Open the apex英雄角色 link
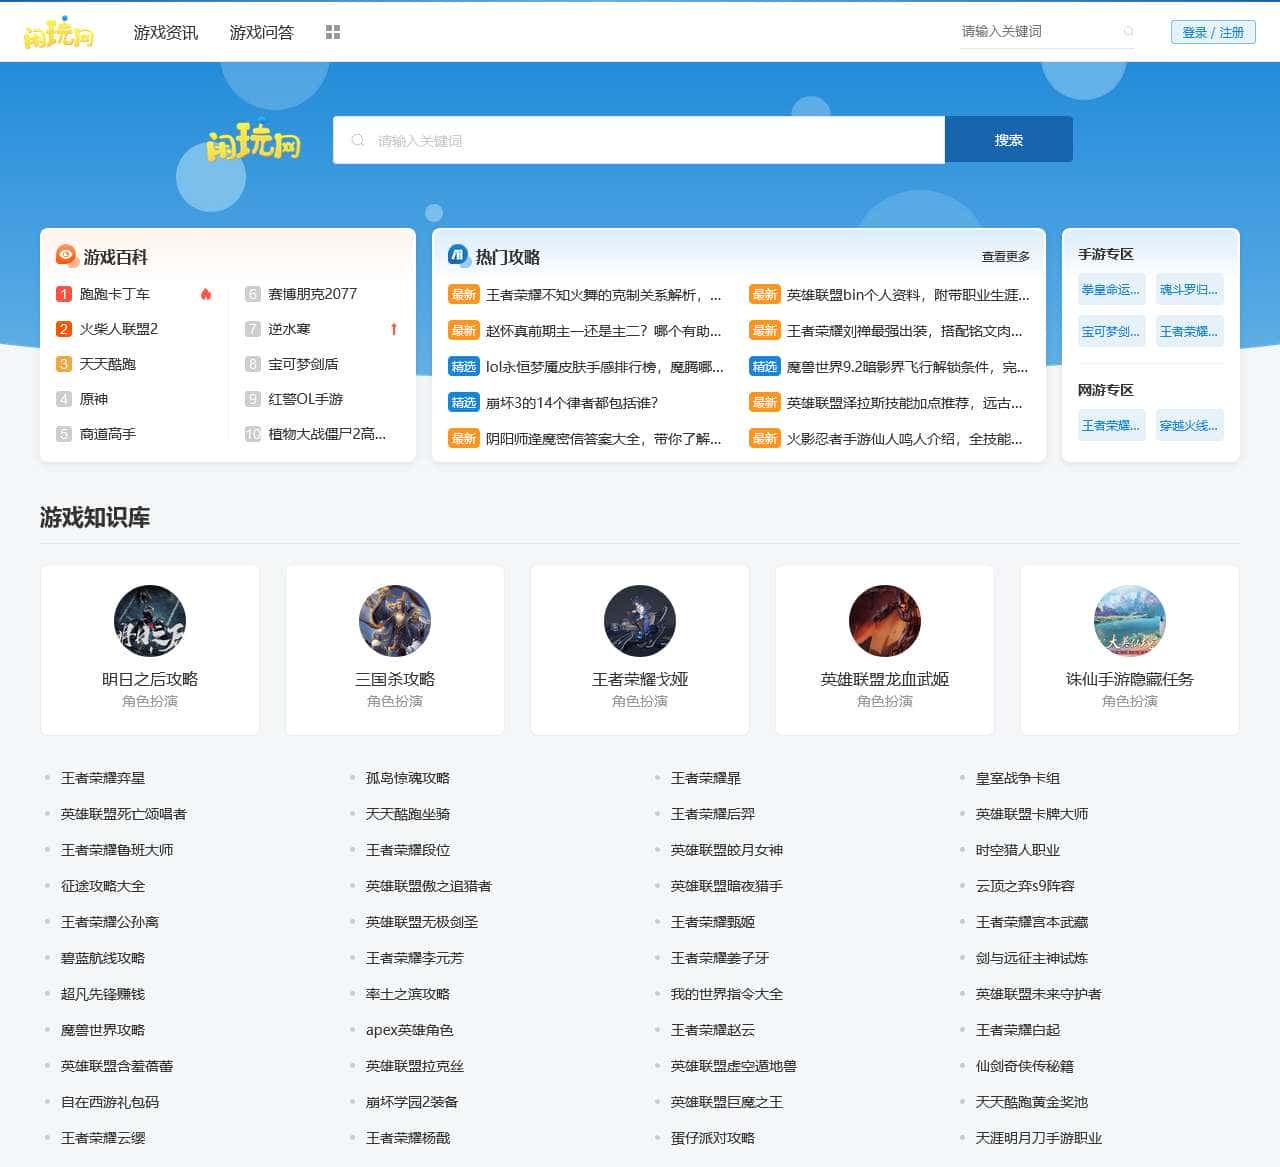The height and width of the screenshot is (1167, 1280). pos(410,1030)
